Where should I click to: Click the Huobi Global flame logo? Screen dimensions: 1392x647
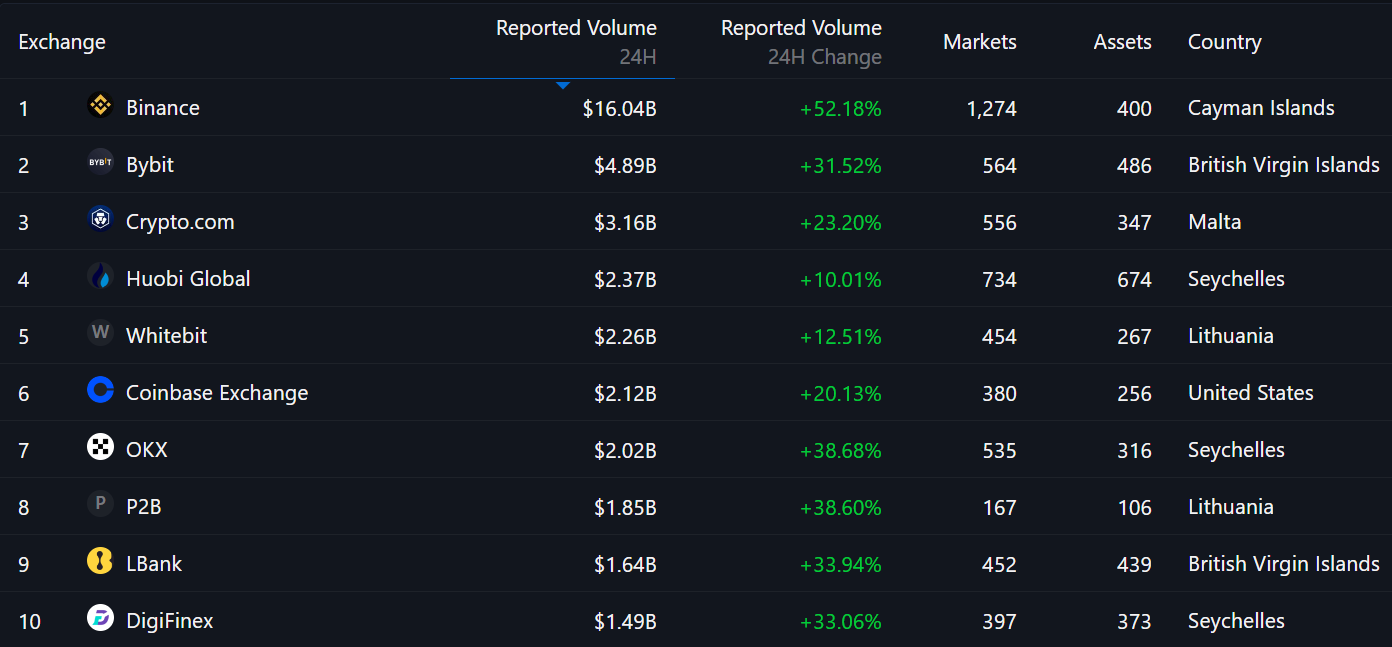coord(100,278)
